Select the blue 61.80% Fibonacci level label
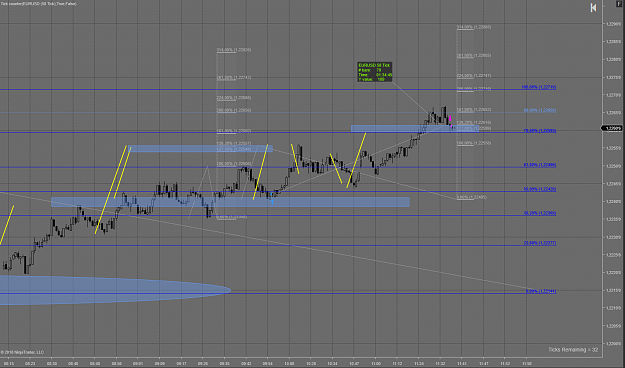The width and height of the screenshot is (625, 368). point(540,165)
